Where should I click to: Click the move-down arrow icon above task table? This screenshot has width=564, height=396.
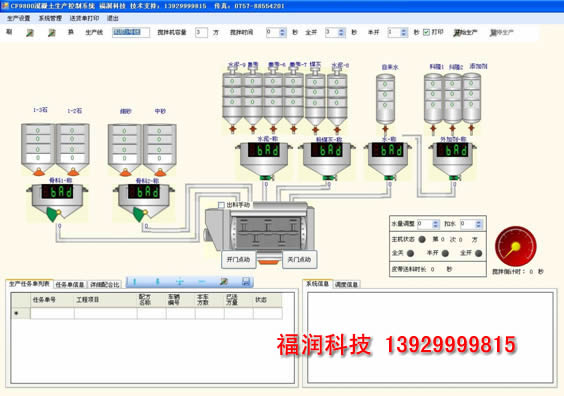pyautogui.click(x=157, y=282)
